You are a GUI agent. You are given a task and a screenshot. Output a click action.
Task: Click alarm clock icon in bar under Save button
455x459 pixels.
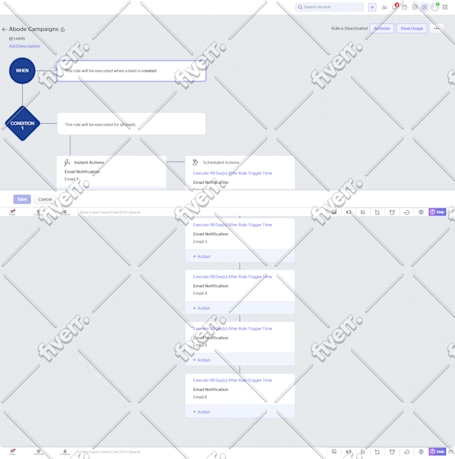click(392, 212)
